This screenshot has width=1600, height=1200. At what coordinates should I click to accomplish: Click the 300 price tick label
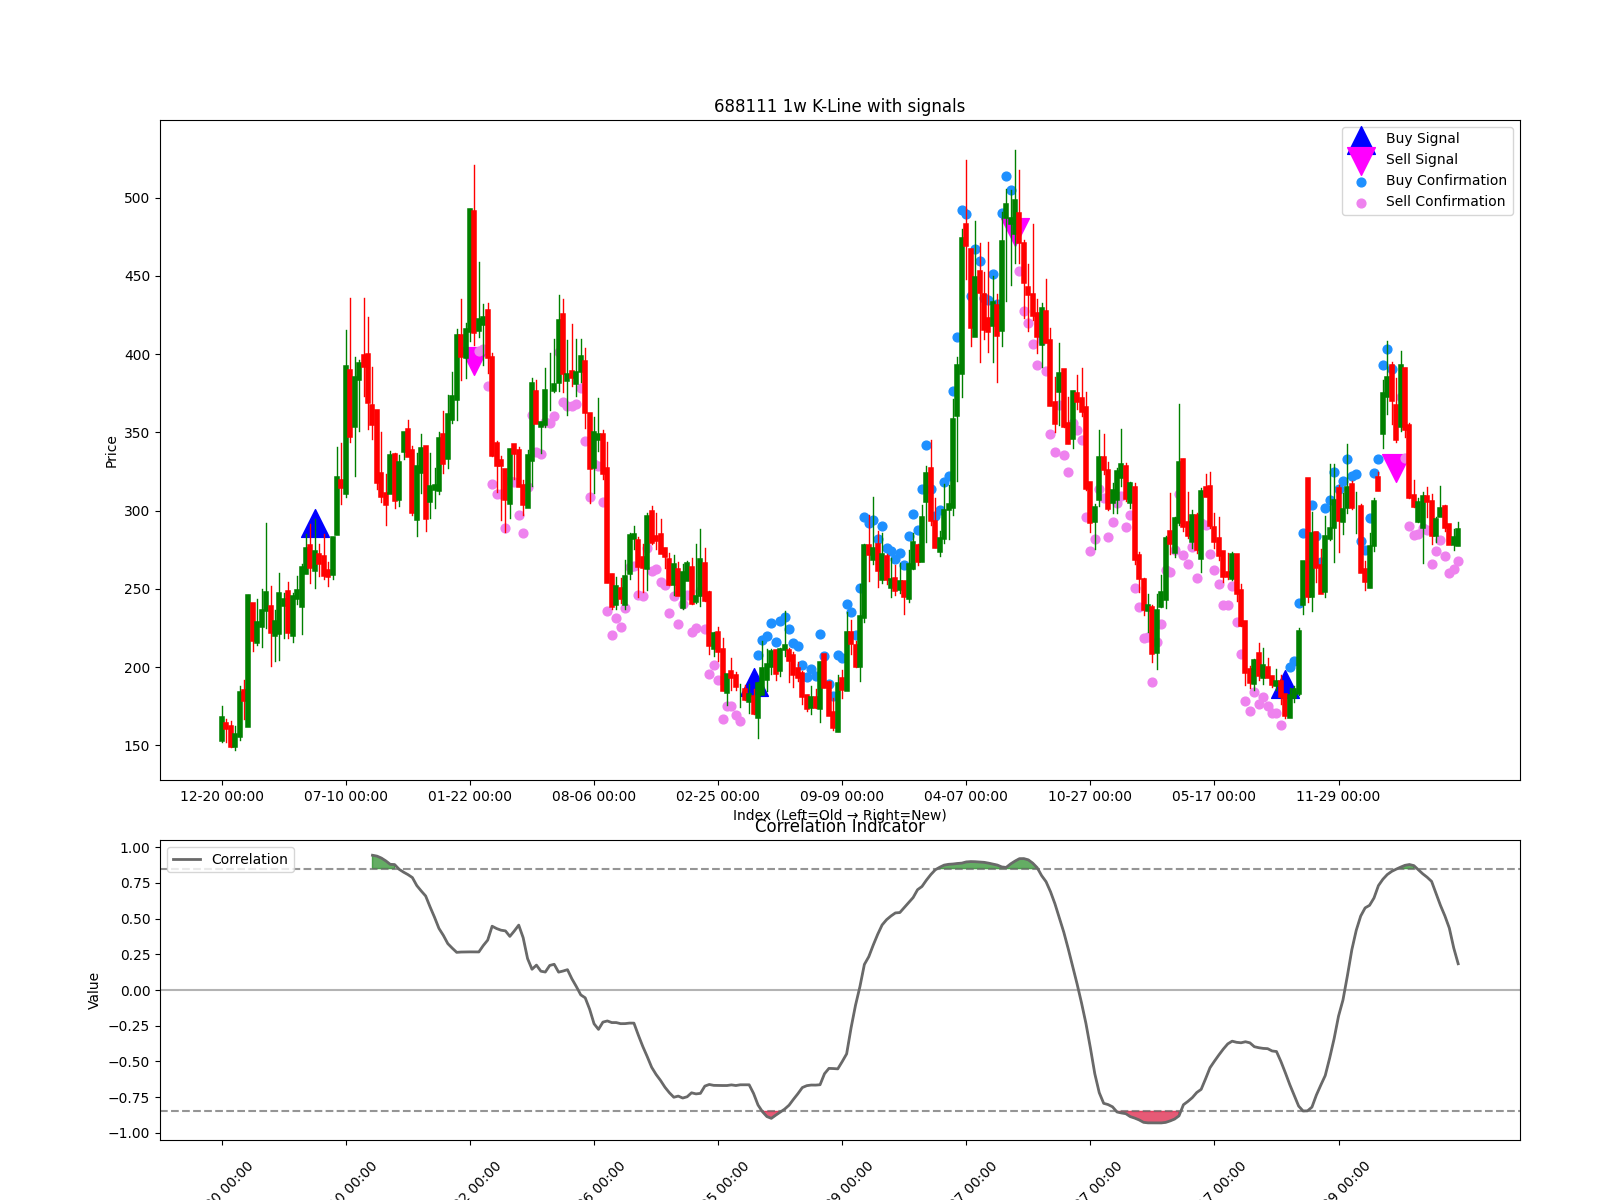click(x=137, y=511)
